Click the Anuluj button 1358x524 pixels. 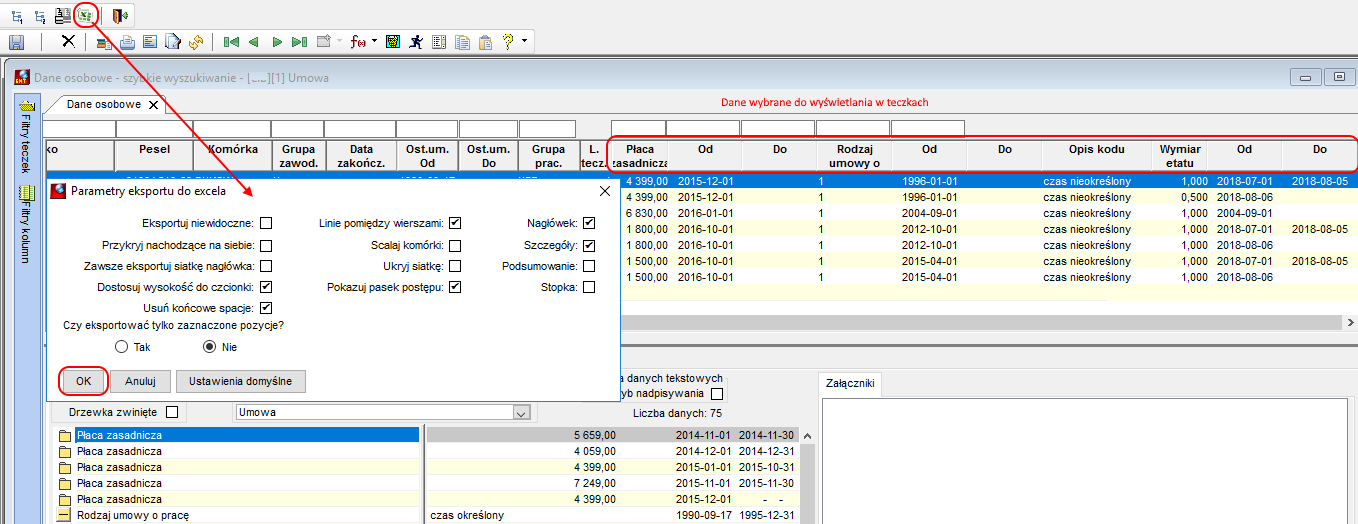(x=141, y=381)
